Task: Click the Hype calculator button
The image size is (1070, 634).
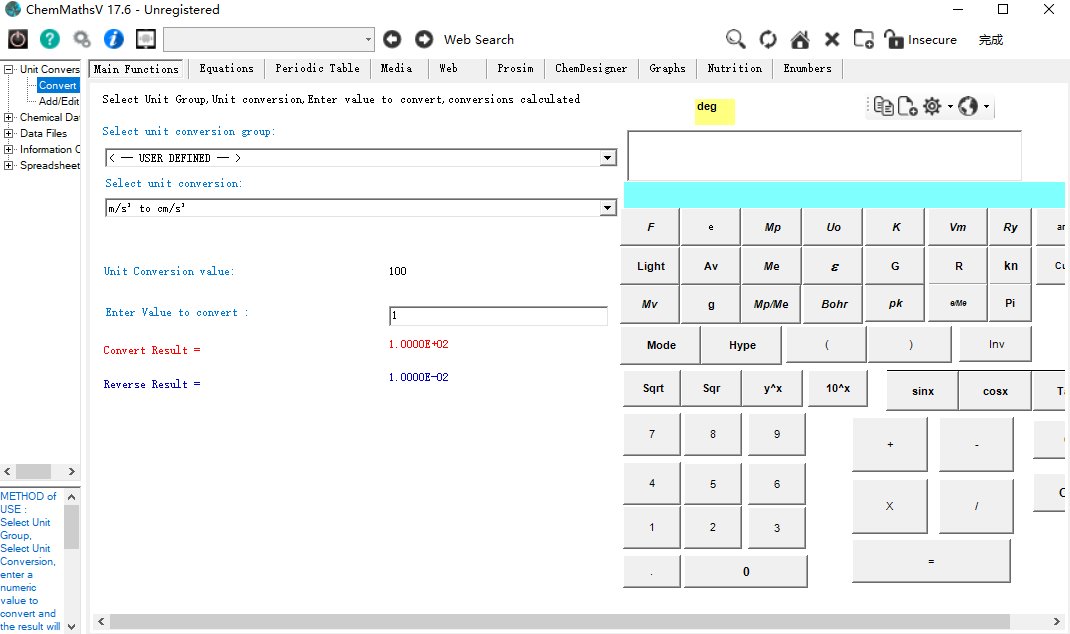Action: click(x=742, y=345)
